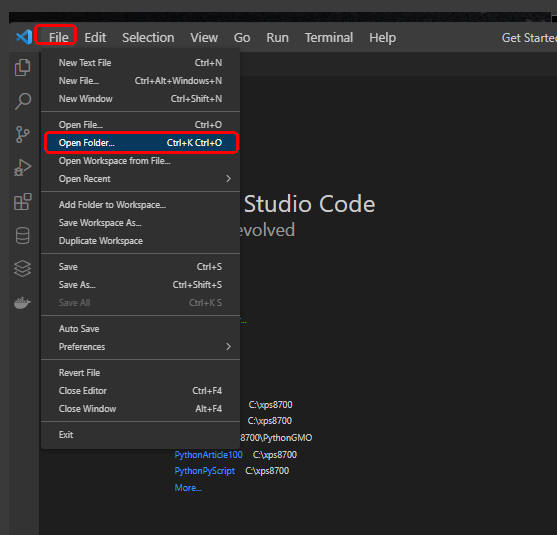Image resolution: width=557 pixels, height=535 pixels.
Task: Choose Save As... in File menu
Action: [x=140, y=285]
